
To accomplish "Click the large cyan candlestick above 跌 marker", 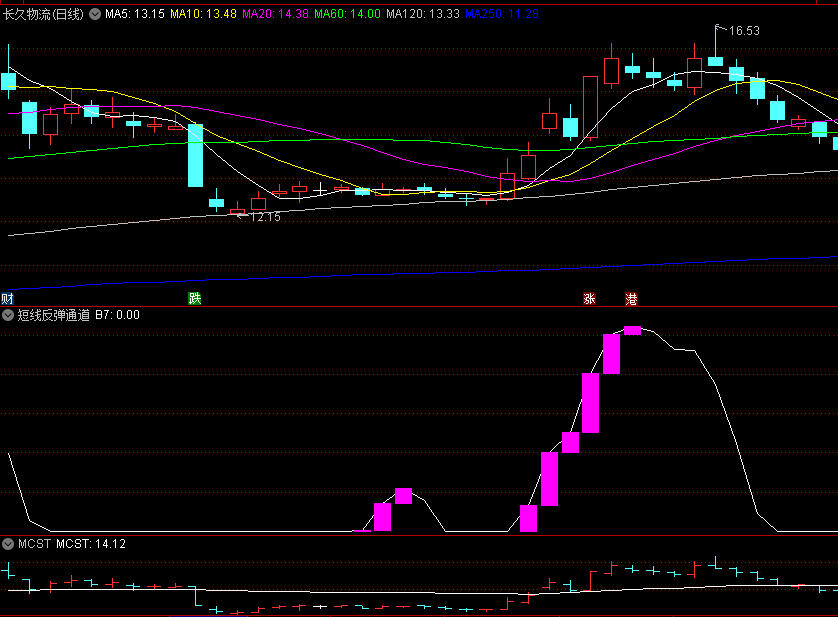I will pyautogui.click(x=196, y=155).
